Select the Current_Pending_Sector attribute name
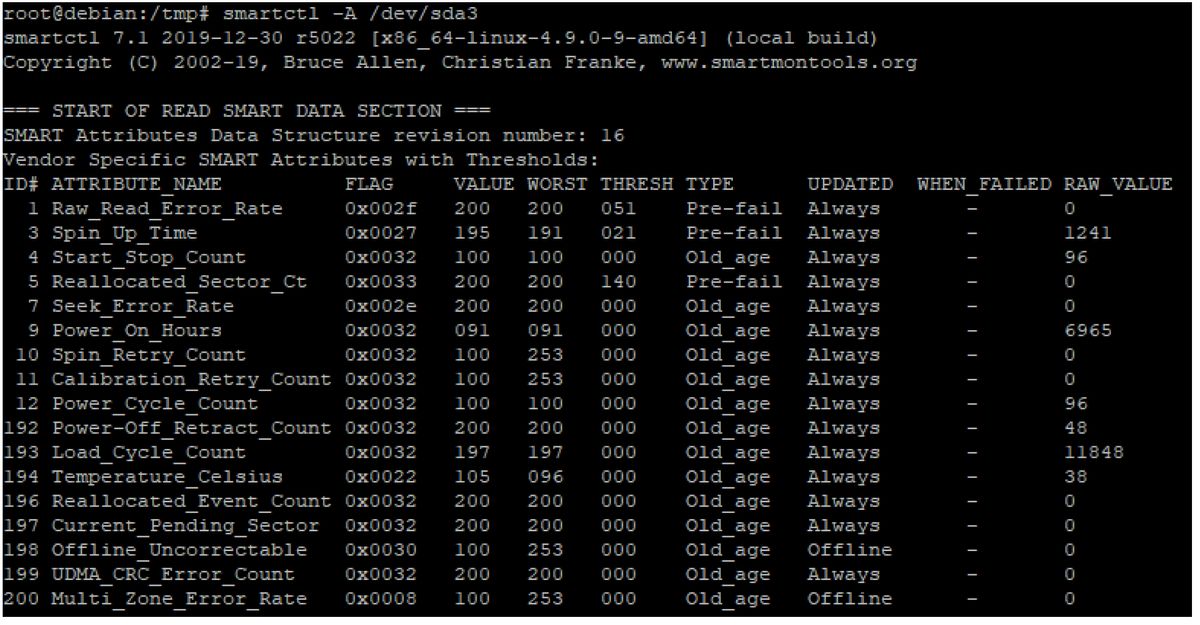Image resolution: width=1200 pixels, height=625 pixels. [186, 526]
